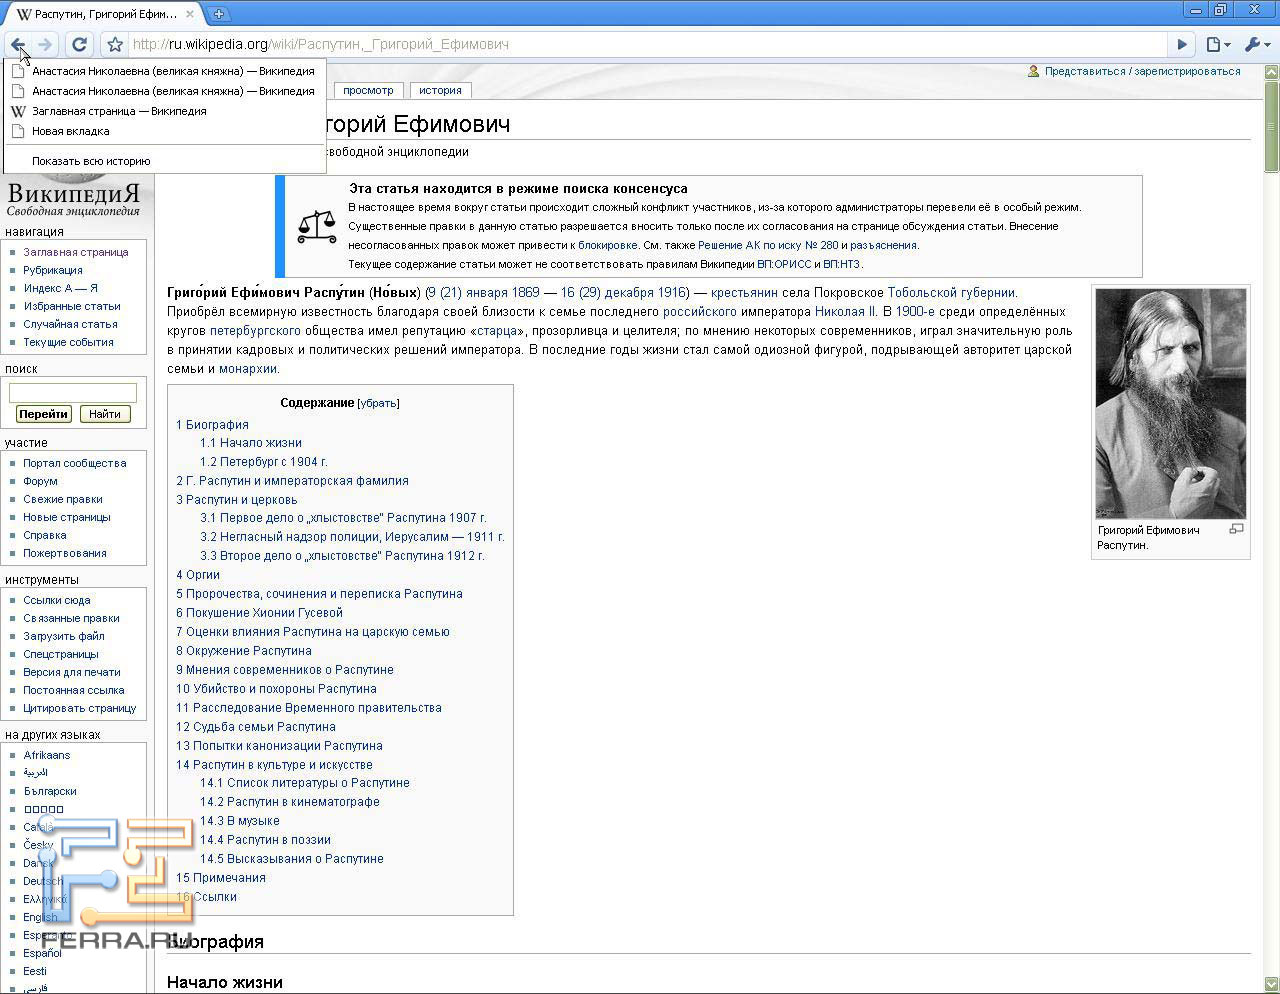The height and width of the screenshot is (994, 1280).
Task: Open the Википедия logo link
Action: 74,197
